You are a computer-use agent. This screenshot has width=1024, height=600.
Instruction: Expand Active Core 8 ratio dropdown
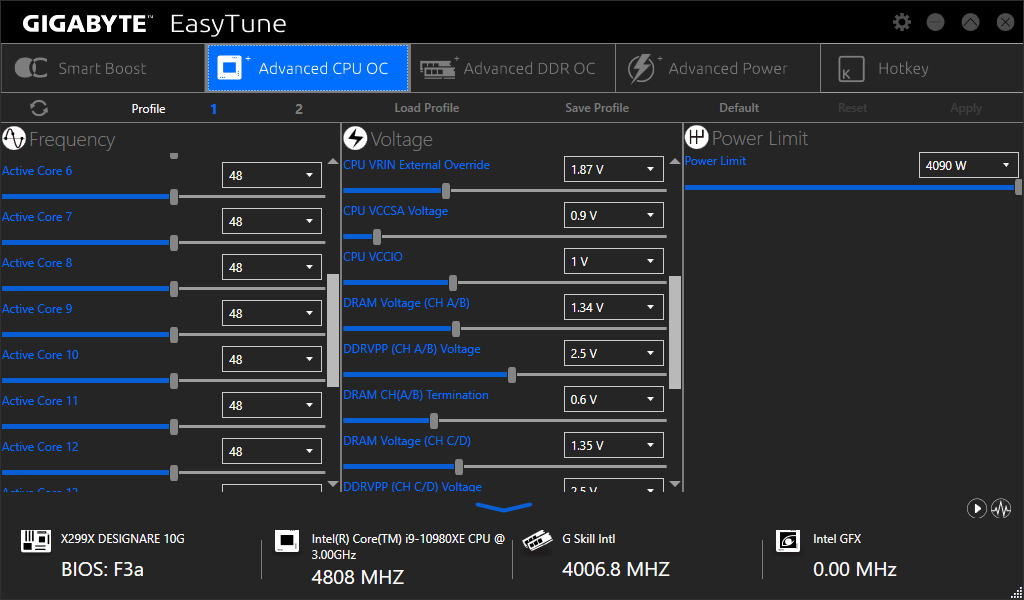coord(272,267)
